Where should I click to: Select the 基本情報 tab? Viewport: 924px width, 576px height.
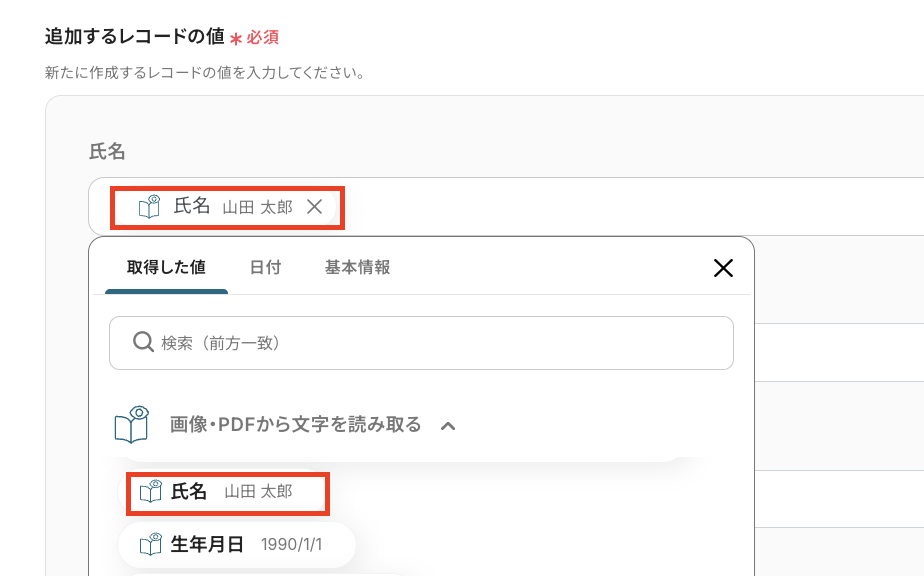357,267
